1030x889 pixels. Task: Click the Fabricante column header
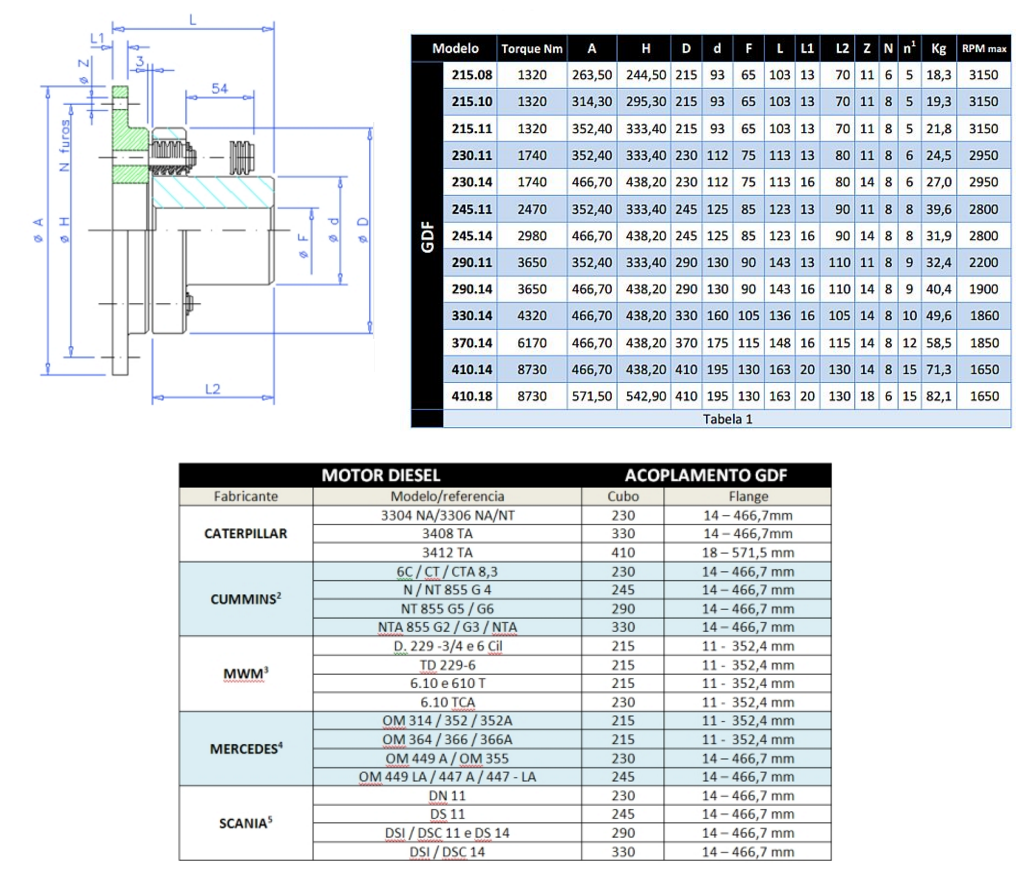pos(245,496)
